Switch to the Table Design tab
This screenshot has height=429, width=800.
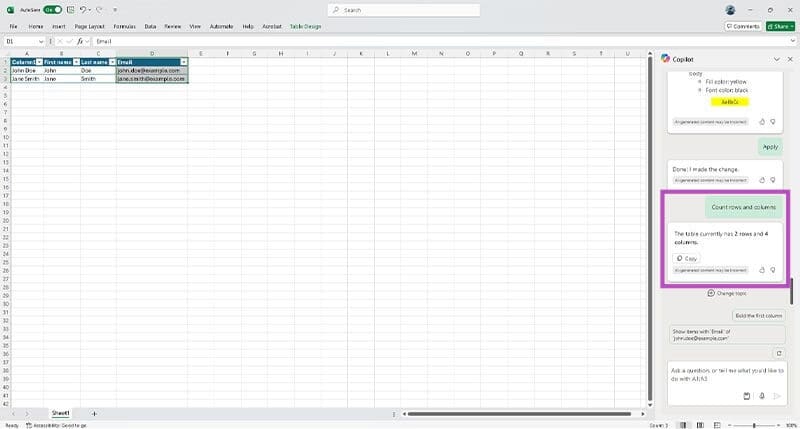[x=306, y=26]
